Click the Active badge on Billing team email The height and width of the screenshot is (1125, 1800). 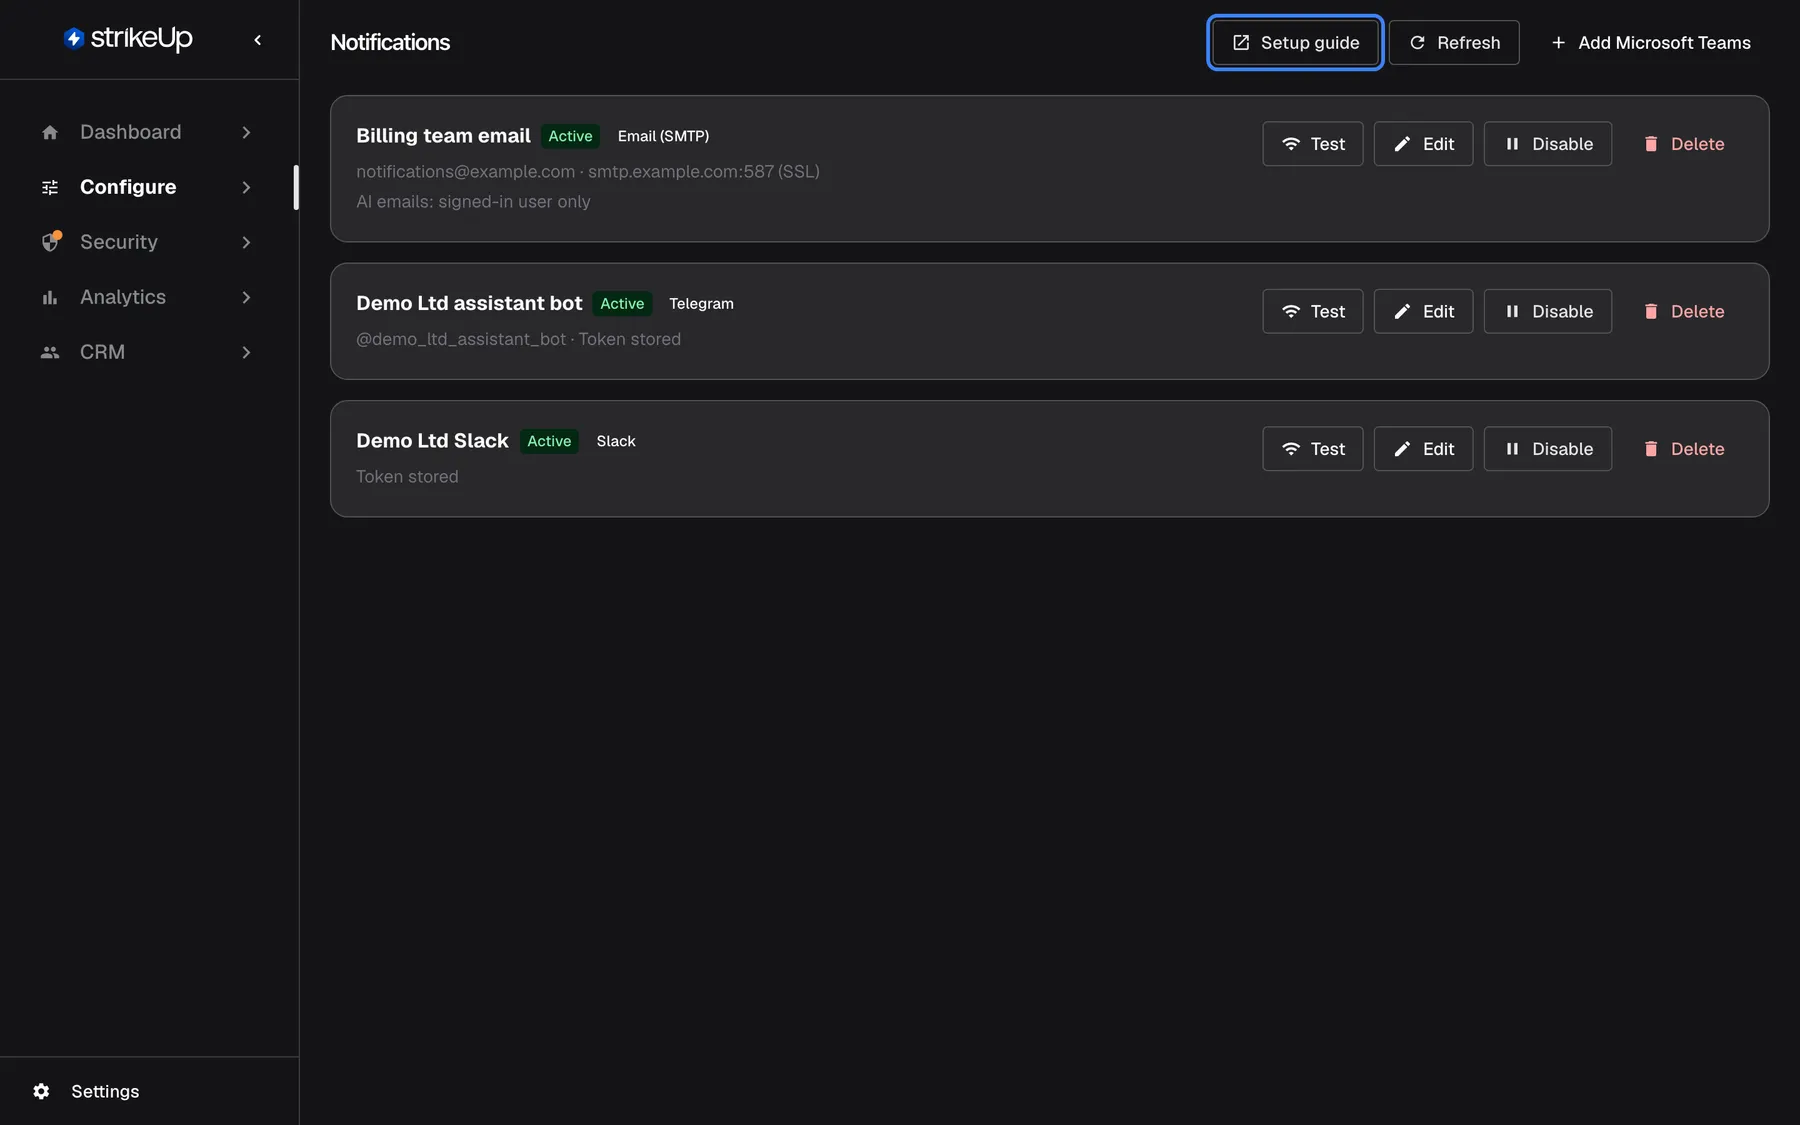(x=570, y=136)
